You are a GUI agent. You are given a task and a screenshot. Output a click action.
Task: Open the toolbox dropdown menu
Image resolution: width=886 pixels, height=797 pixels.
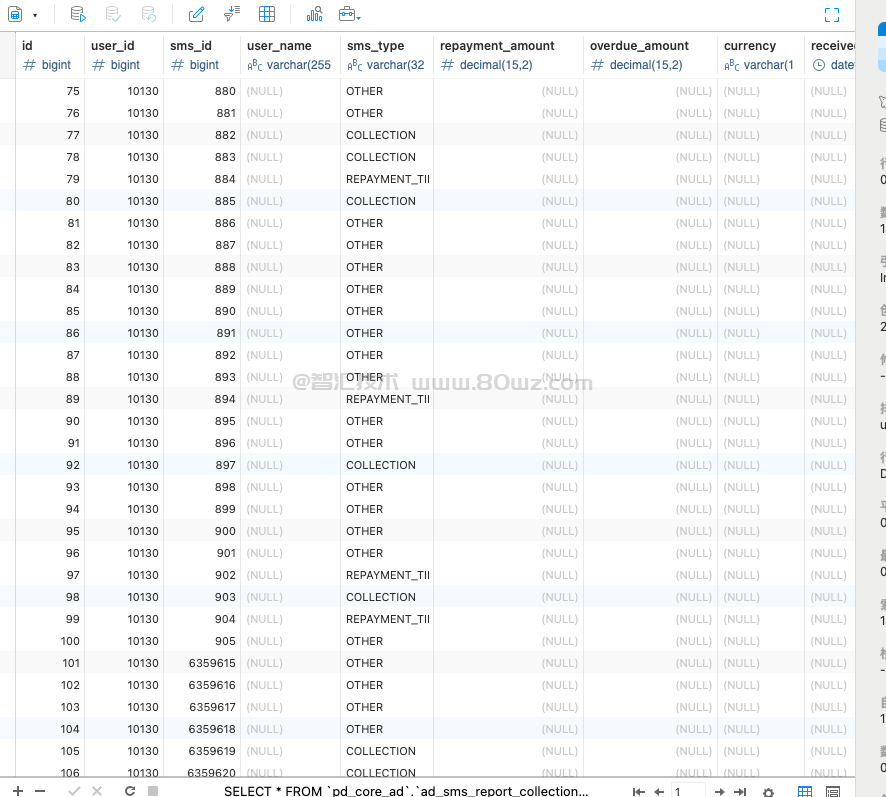[349, 15]
